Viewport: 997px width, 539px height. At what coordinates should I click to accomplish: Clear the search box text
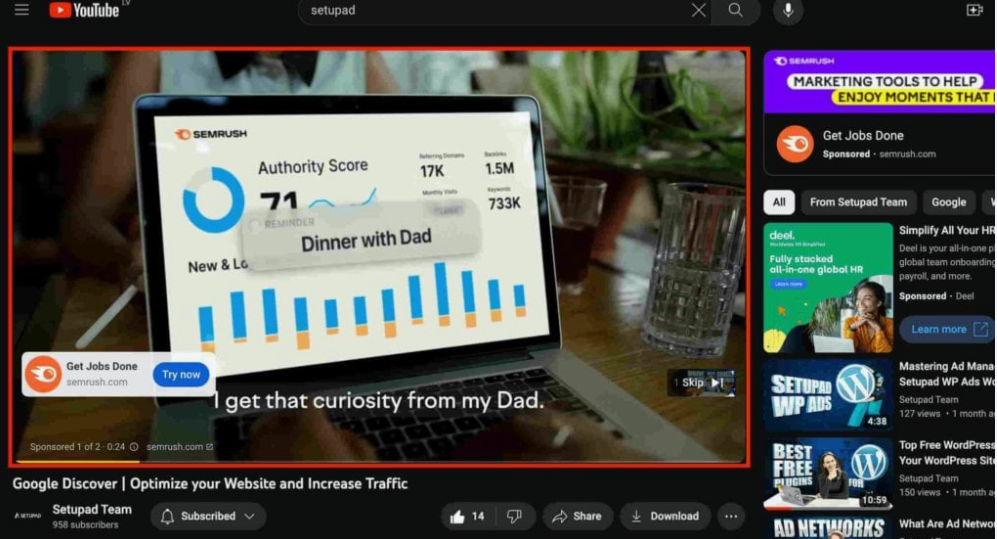pos(698,10)
